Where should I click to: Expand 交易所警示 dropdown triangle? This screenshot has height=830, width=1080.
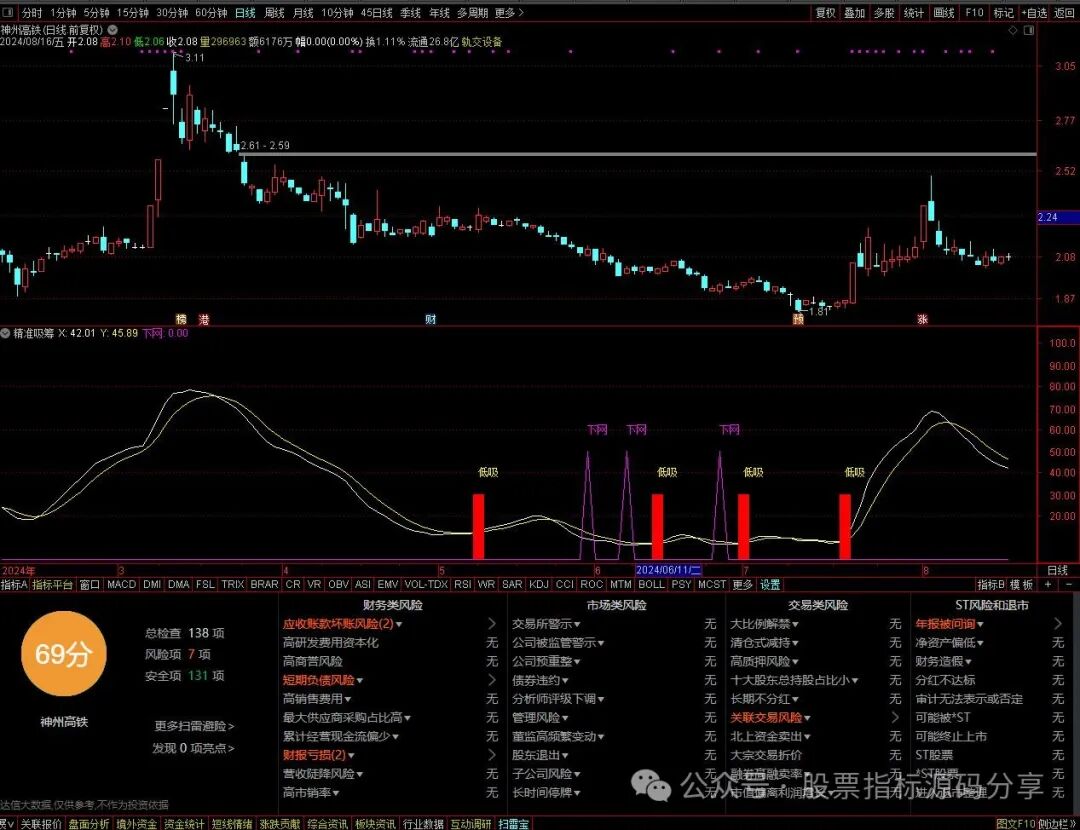coord(577,625)
